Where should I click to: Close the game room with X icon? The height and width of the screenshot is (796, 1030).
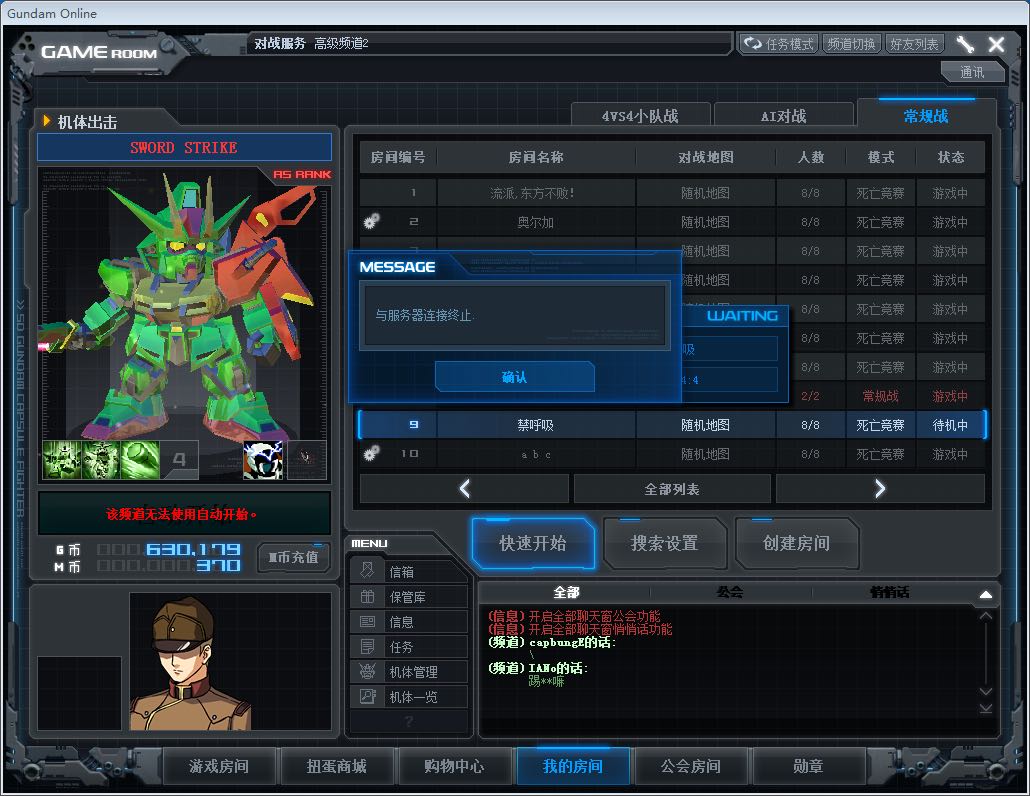(996, 44)
